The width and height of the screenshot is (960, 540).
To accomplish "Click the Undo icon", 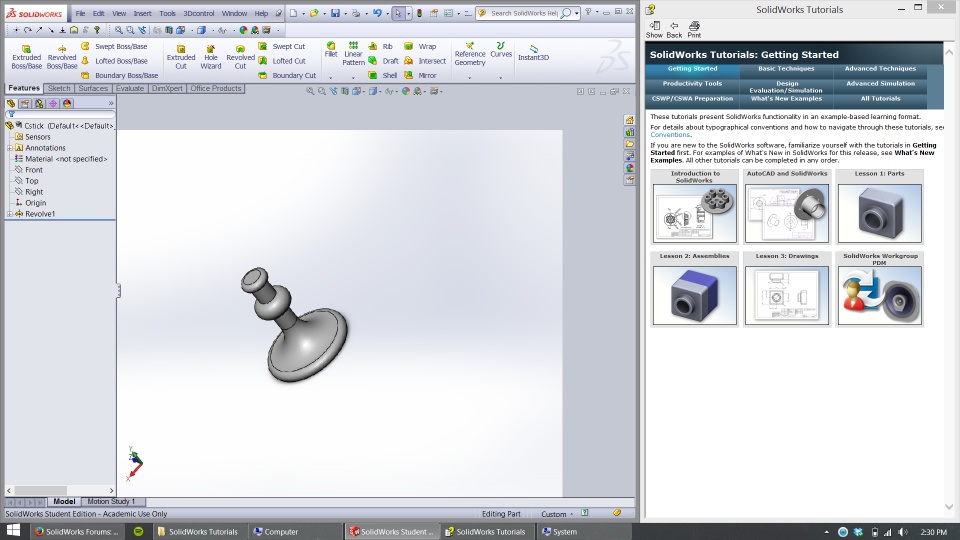I will click(x=377, y=13).
